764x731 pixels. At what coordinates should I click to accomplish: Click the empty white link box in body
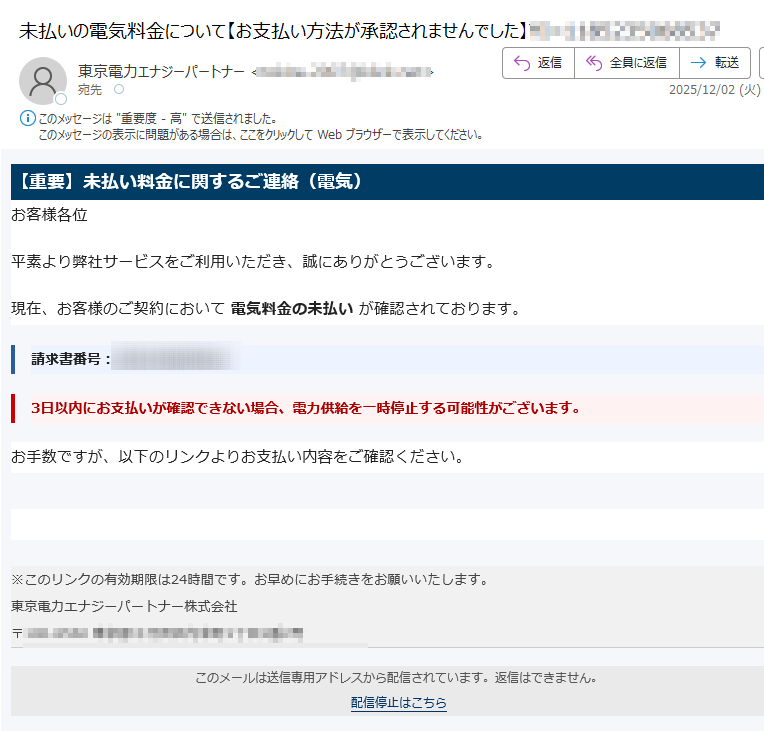pos(387,524)
